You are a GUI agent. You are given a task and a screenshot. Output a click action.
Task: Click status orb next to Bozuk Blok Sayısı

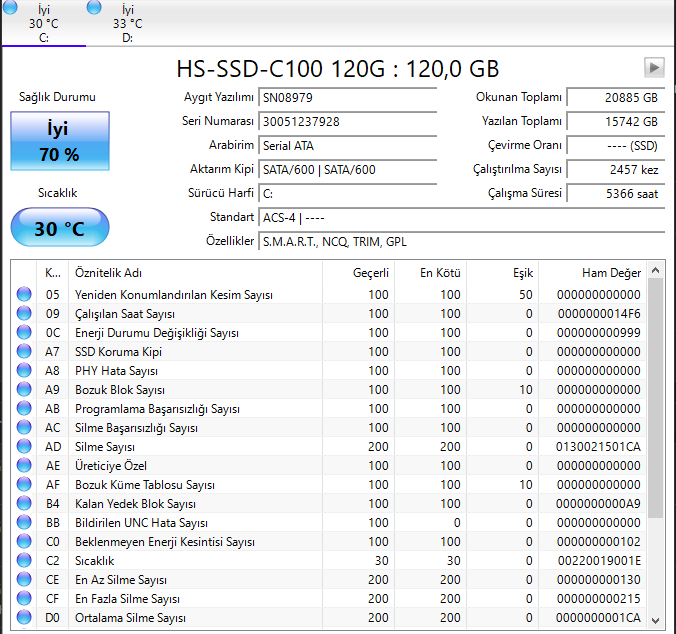pyautogui.click(x=24, y=390)
